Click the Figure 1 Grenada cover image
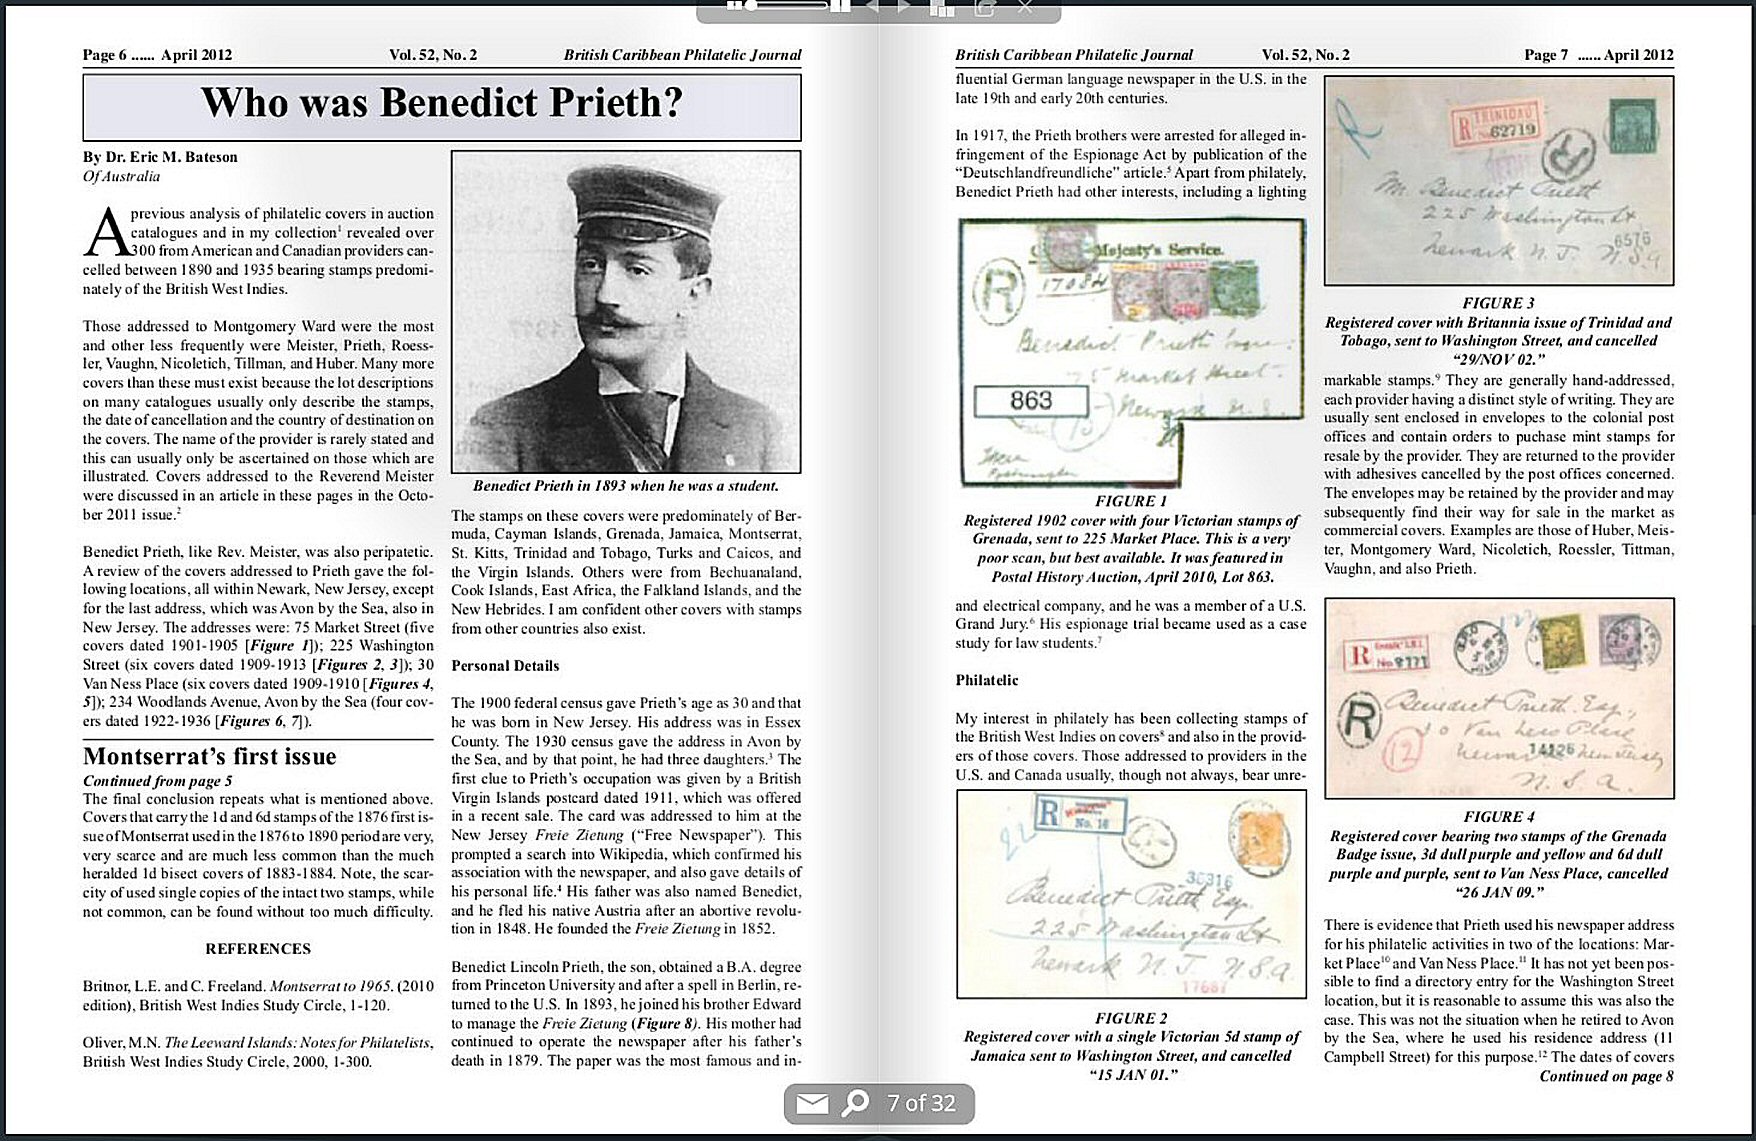This screenshot has height=1141, width=1756. (1132, 353)
